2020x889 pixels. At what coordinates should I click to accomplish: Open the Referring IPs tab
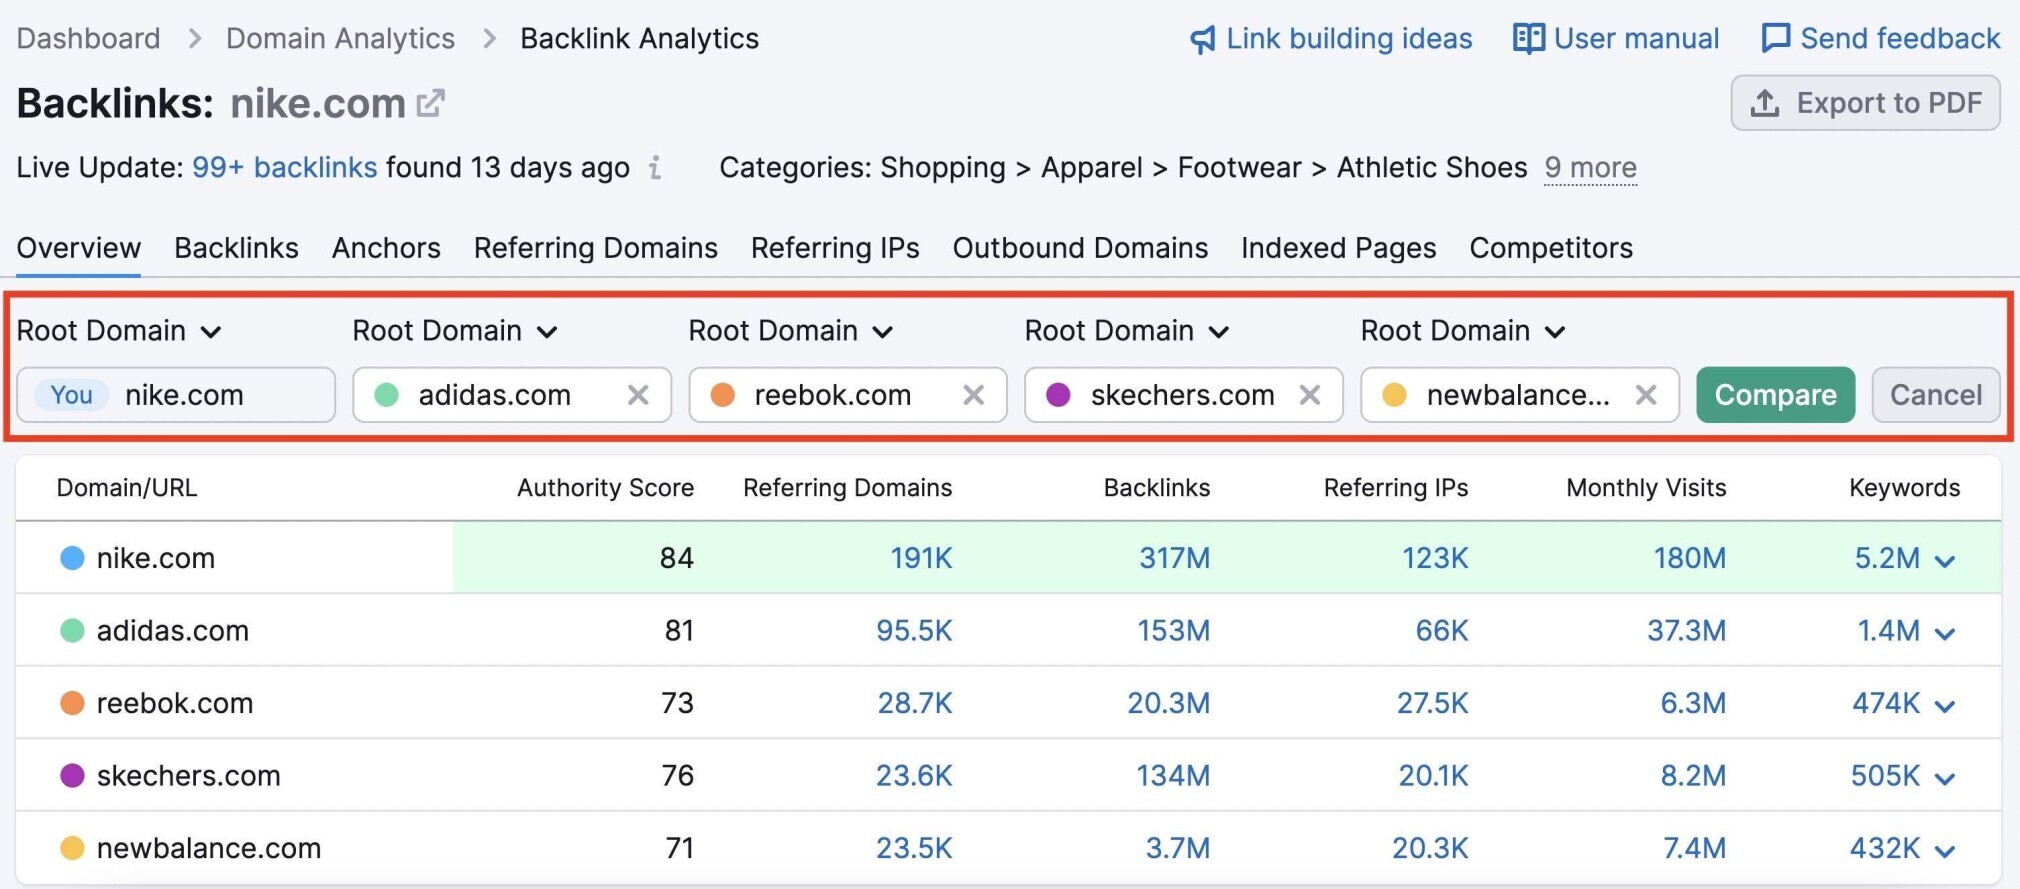pyautogui.click(x=835, y=248)
